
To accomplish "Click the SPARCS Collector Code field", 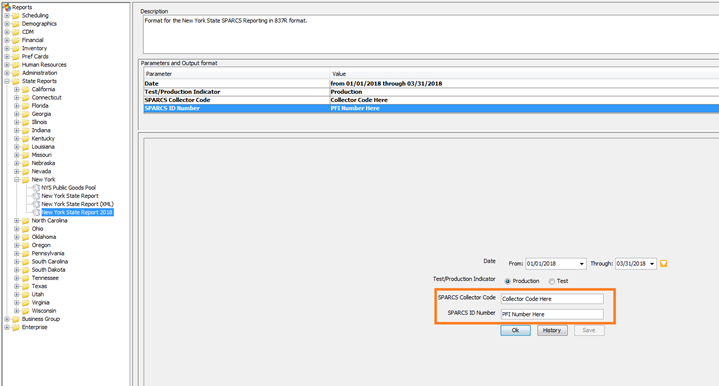I will (552, 299).
